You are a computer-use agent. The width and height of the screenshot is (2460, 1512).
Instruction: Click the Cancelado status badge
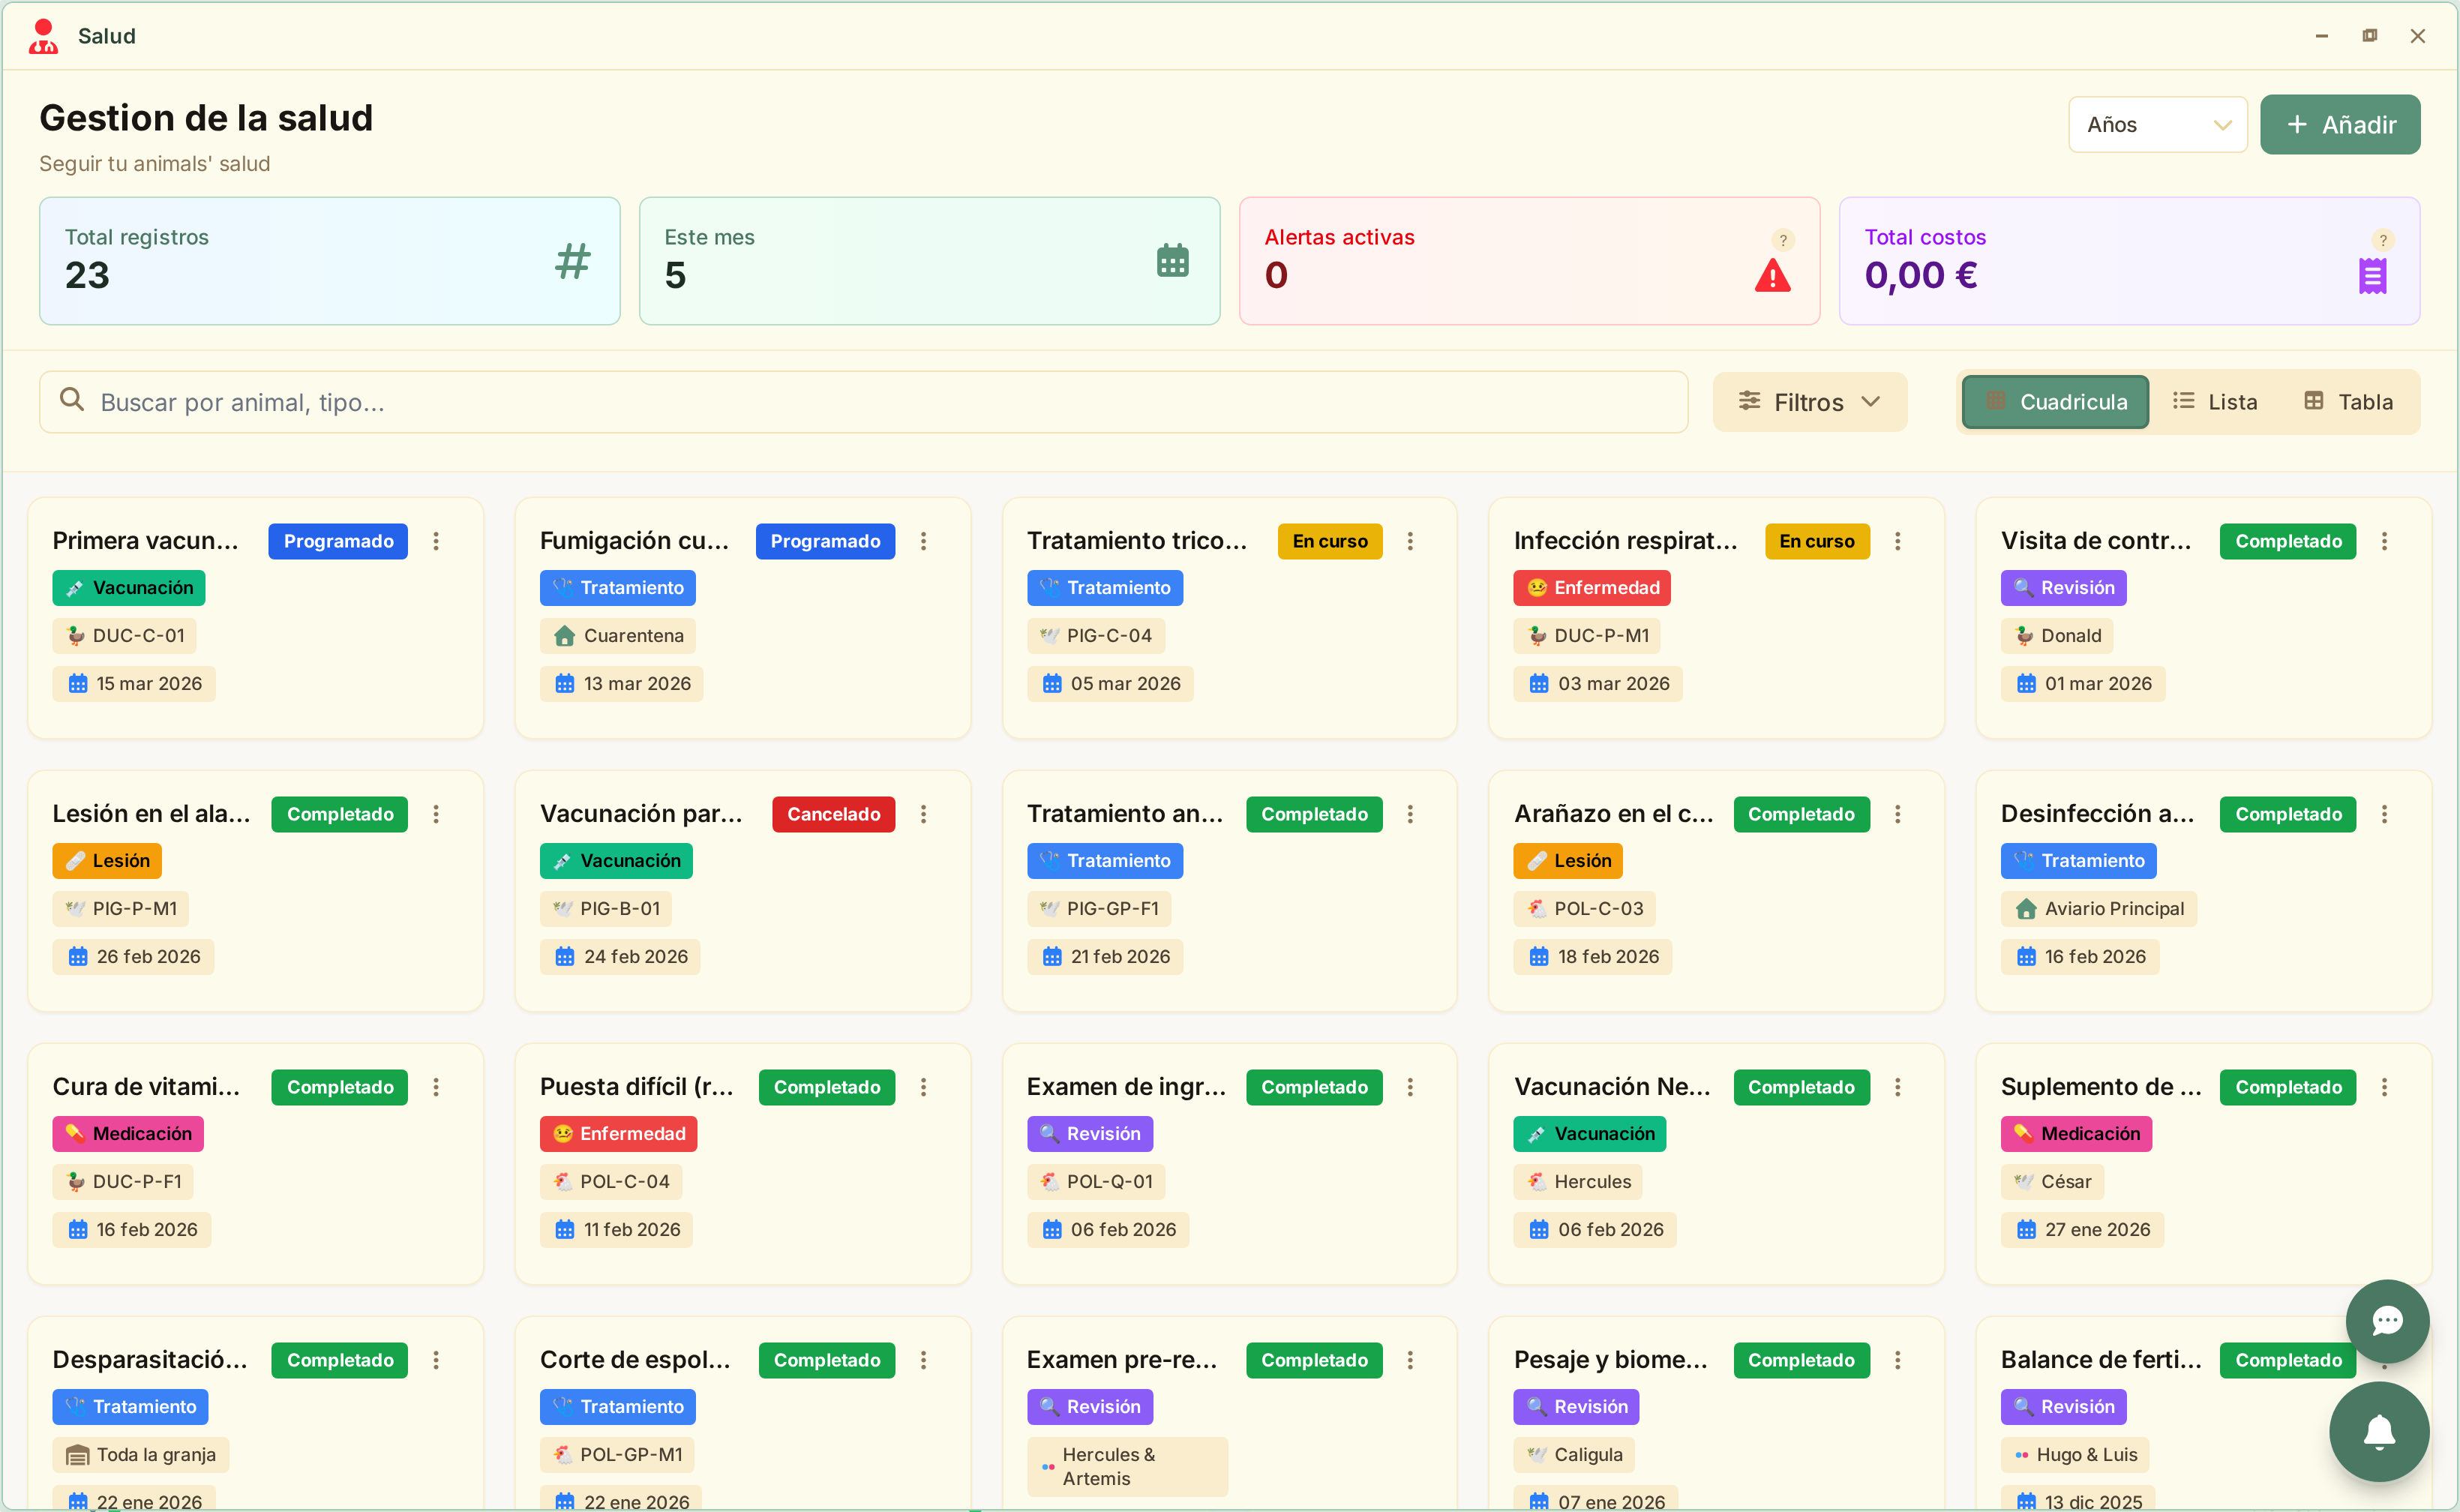[x=833, y=814]
